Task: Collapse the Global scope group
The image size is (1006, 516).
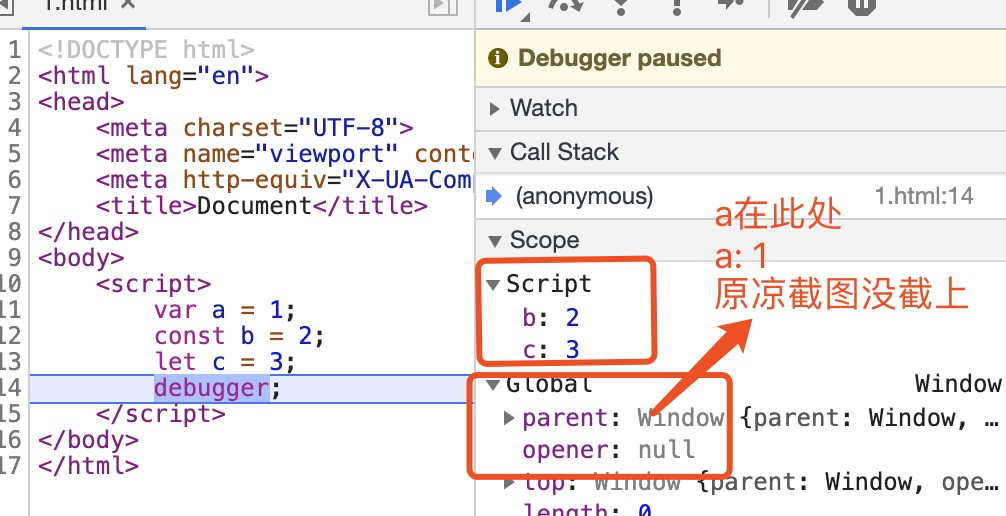Action: click(x=493, y=385)
